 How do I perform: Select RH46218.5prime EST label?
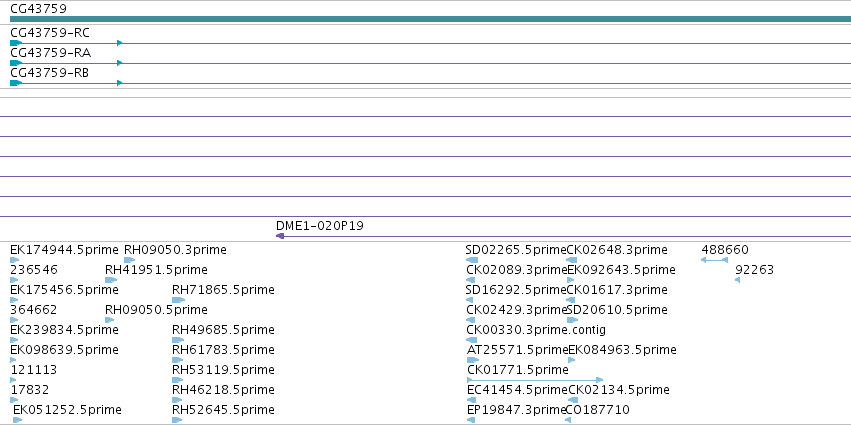223,390
